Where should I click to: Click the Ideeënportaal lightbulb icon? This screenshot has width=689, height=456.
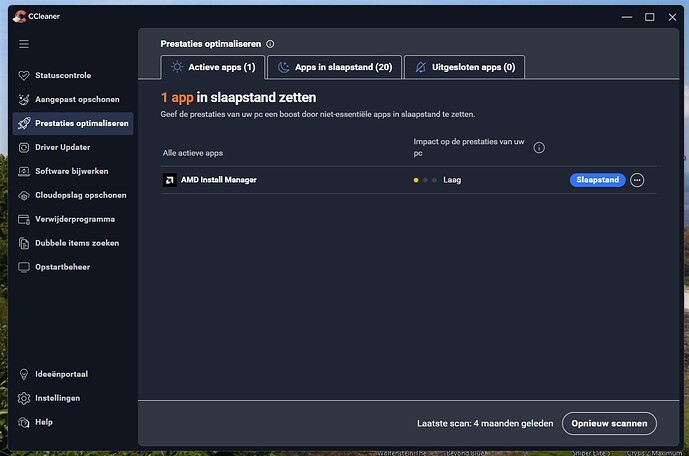tap(24, 374)
